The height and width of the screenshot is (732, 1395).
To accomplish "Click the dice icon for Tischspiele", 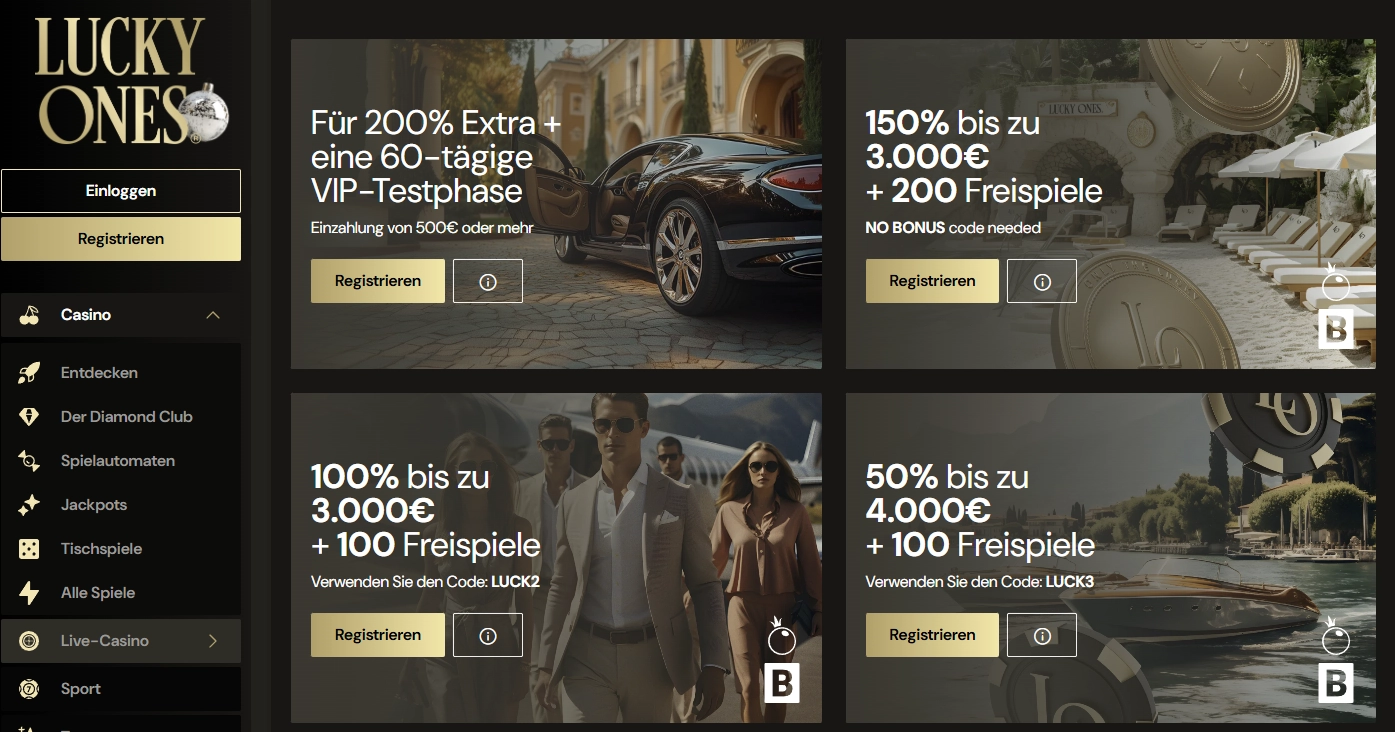I will pos(29,549).
